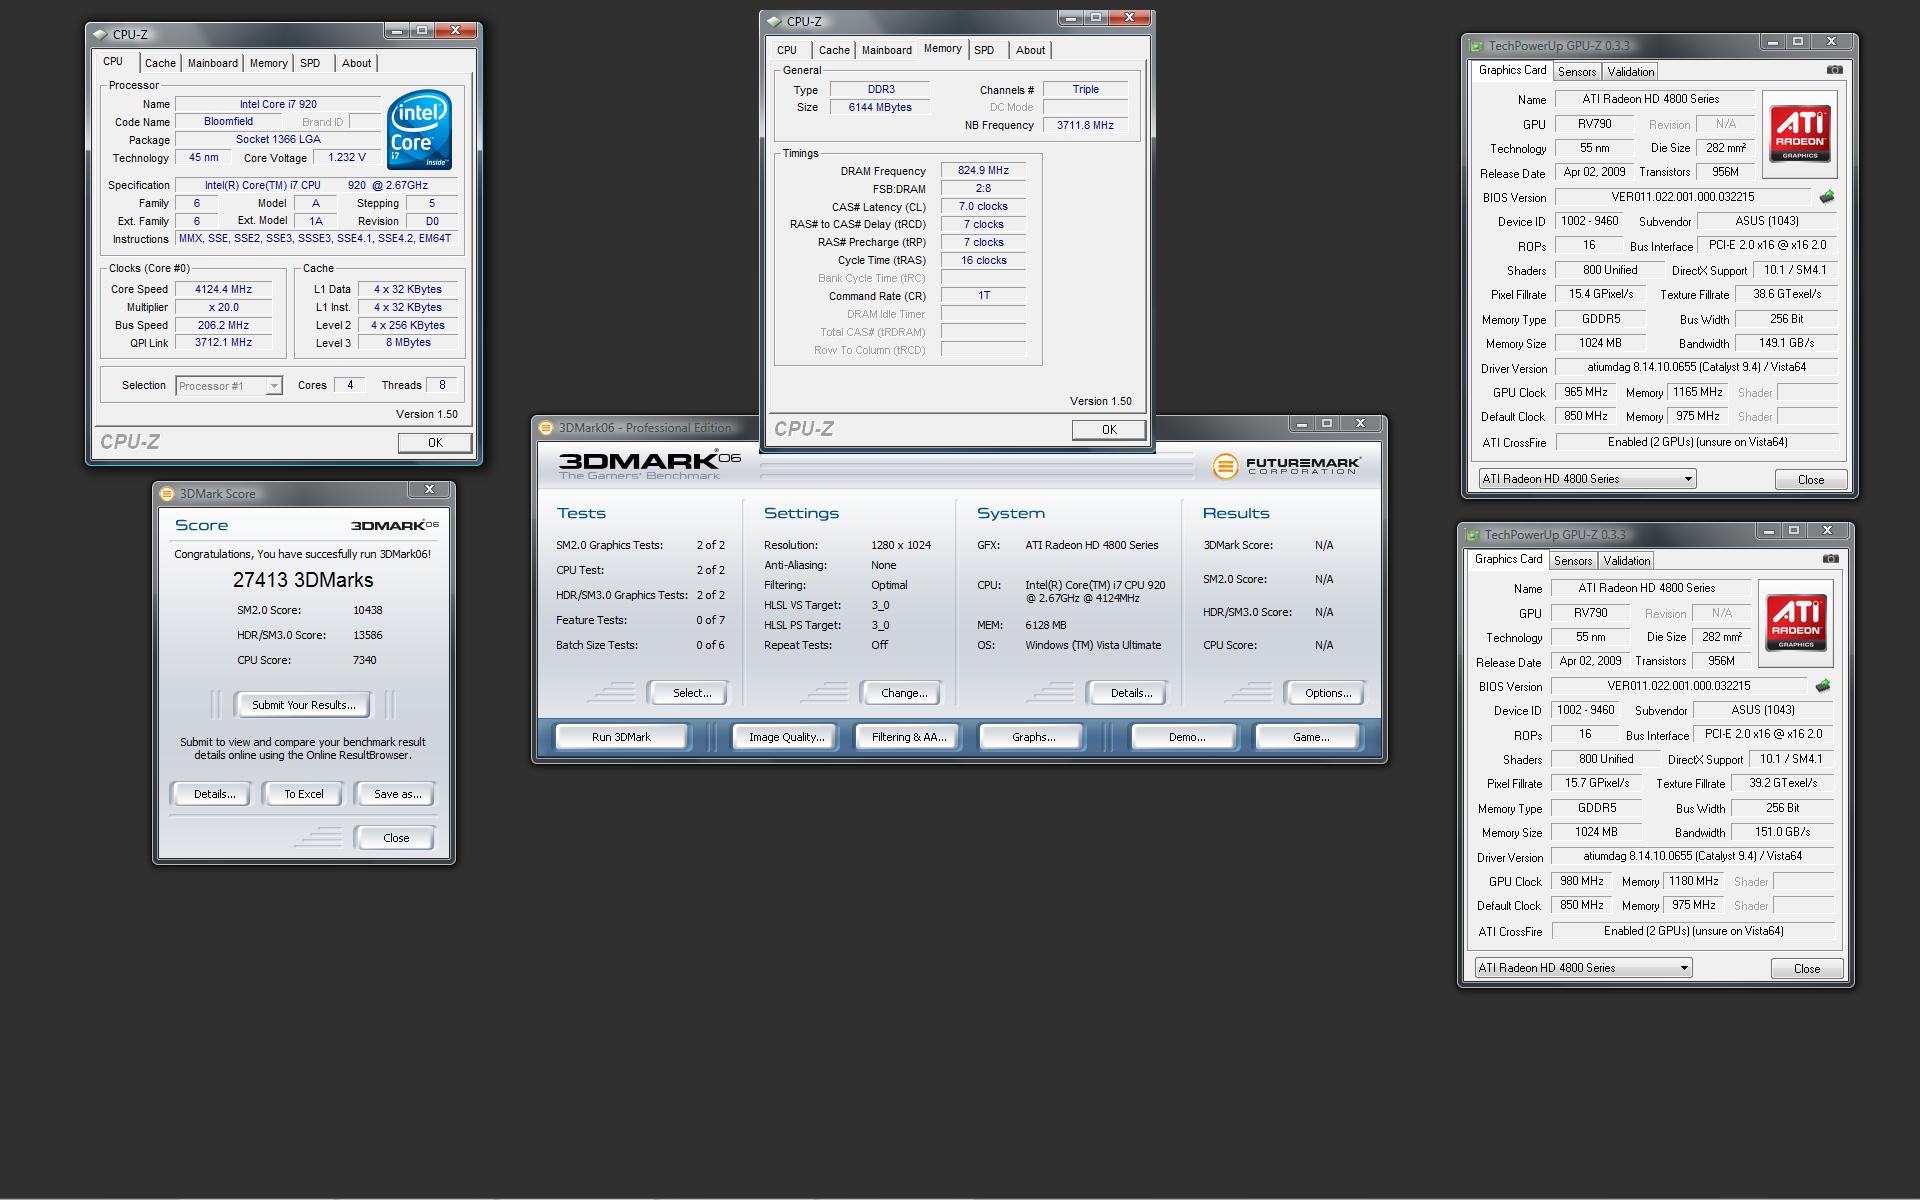Switch to Mainboard tab in left CPU-Z window
The width and height of the screenshot is (1920, 1200).
pos(213,63)
